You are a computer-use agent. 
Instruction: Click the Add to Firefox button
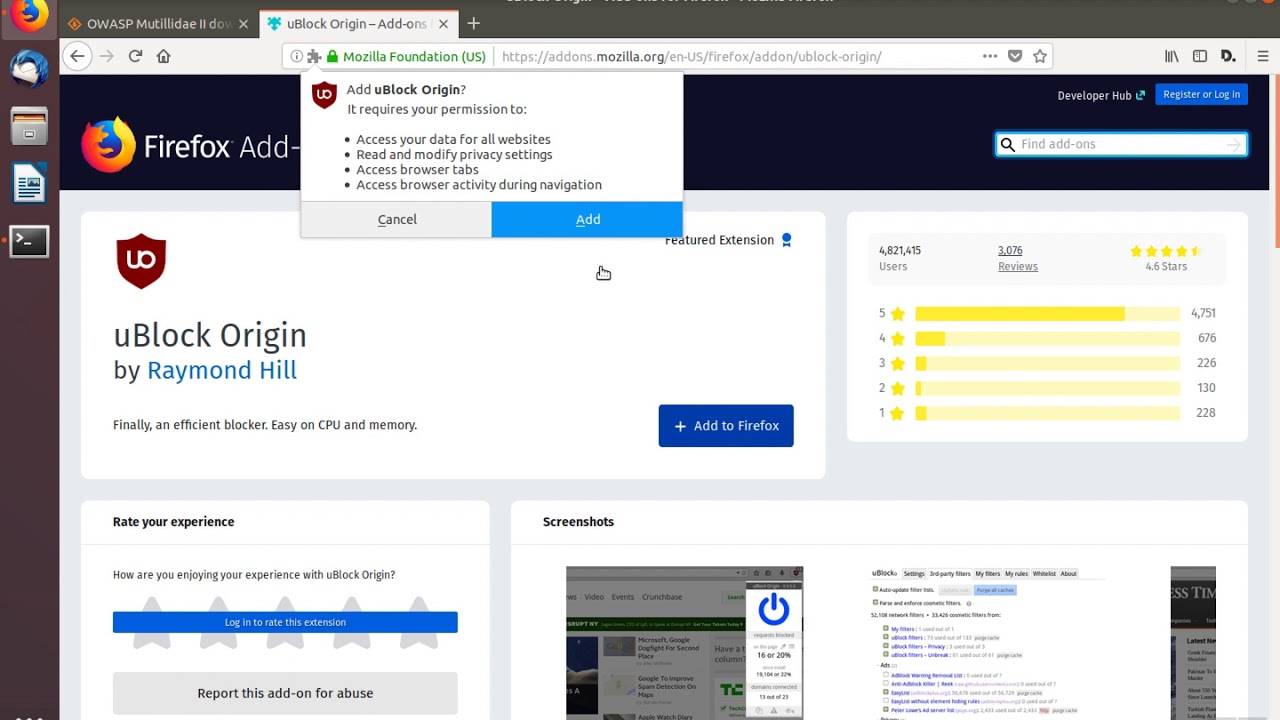tap(726, 426)
